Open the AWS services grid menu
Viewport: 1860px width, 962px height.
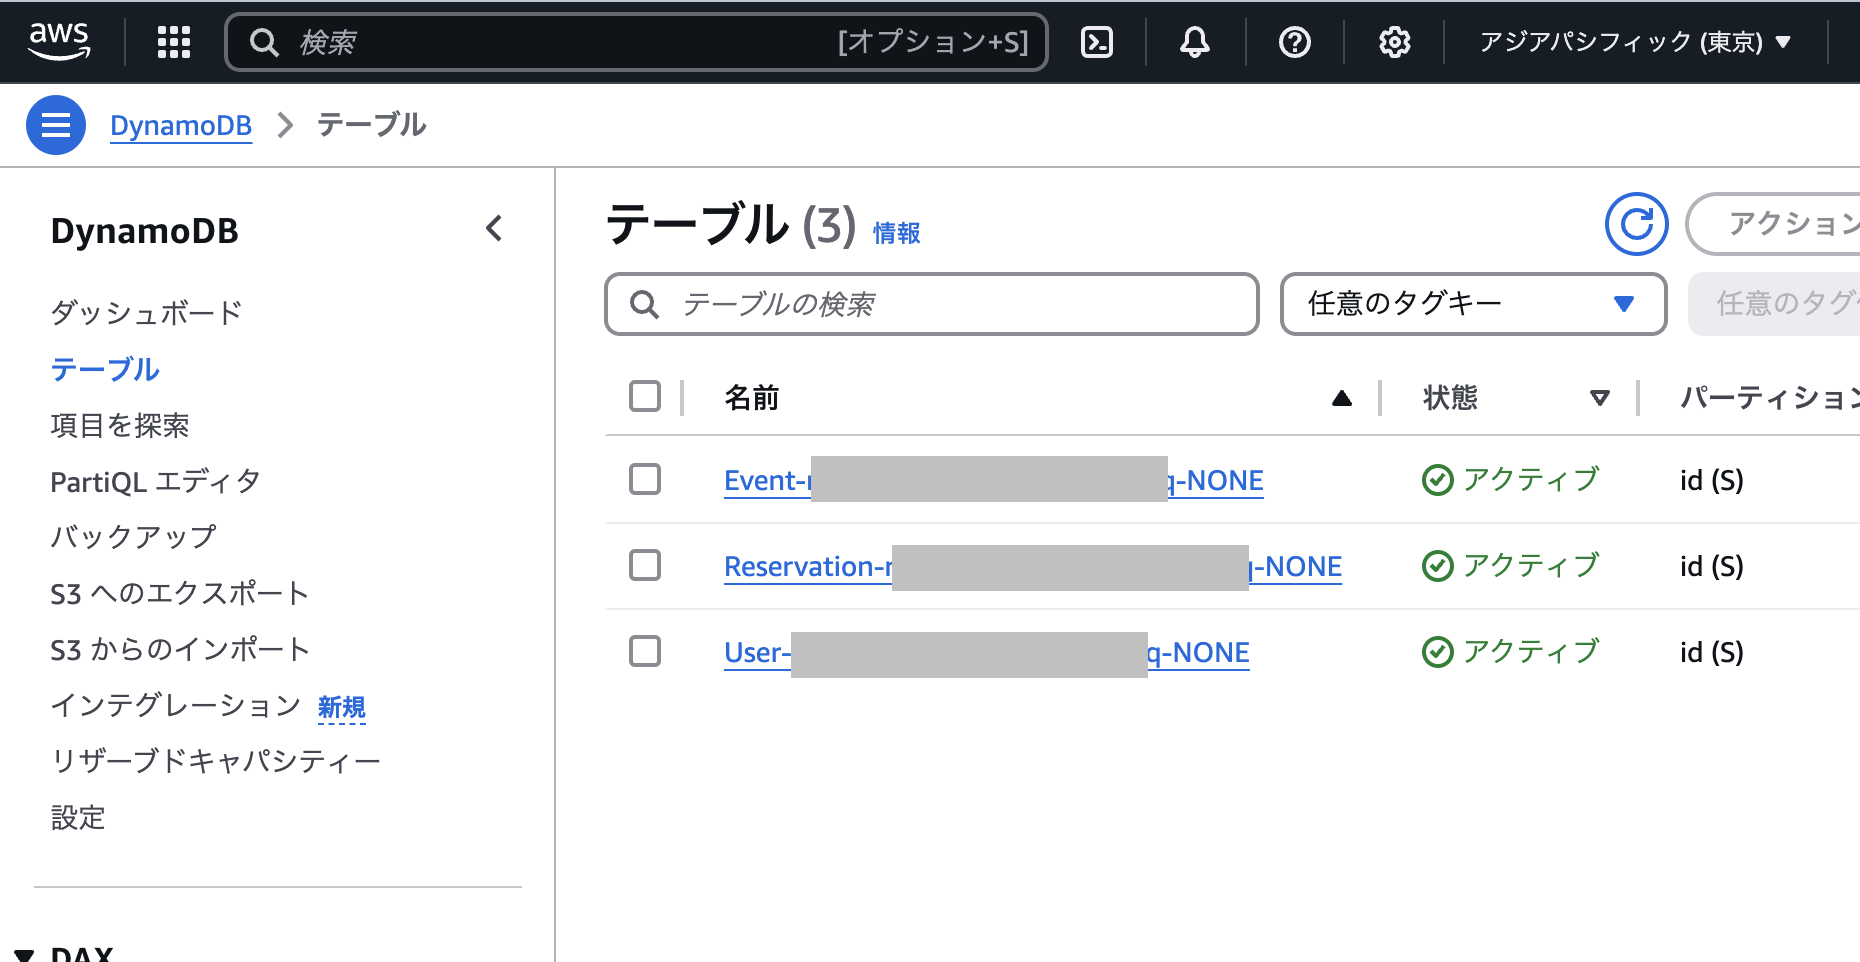(x=174, y=42)
